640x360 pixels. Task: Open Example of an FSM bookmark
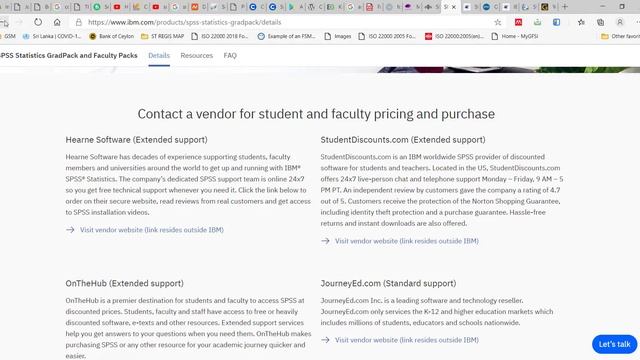coord(287,36)
